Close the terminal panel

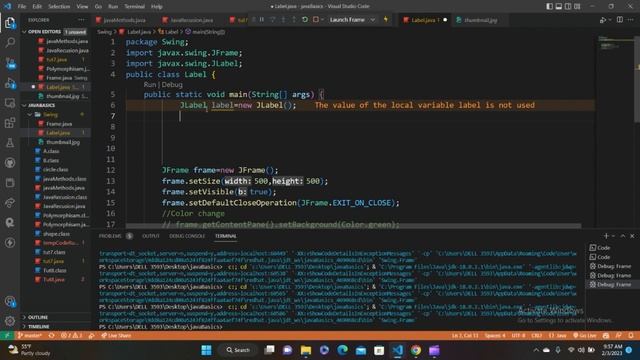632,236
